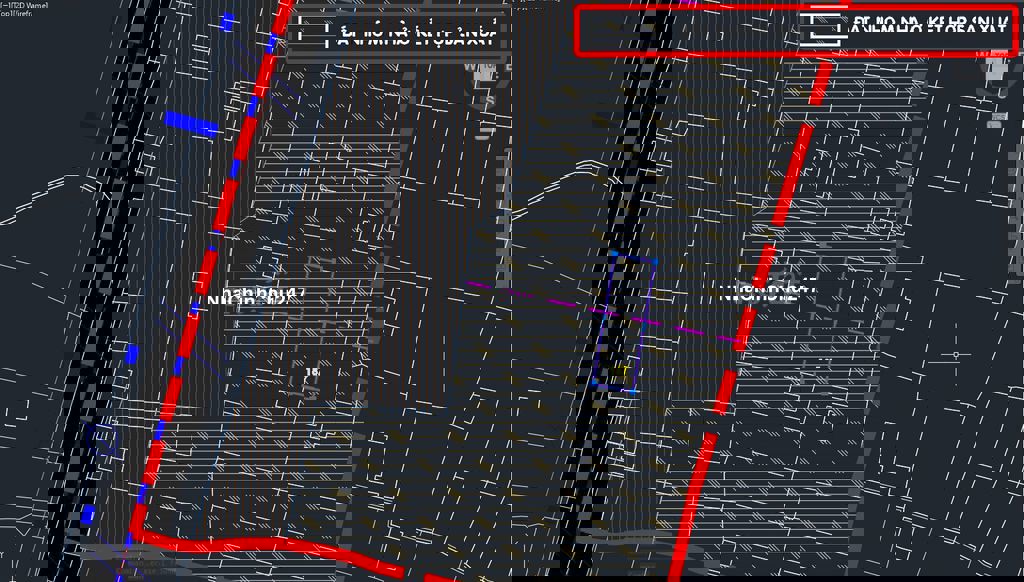Select the white block label on the left area
The image size is (1024, 582).
pos(254,297)
